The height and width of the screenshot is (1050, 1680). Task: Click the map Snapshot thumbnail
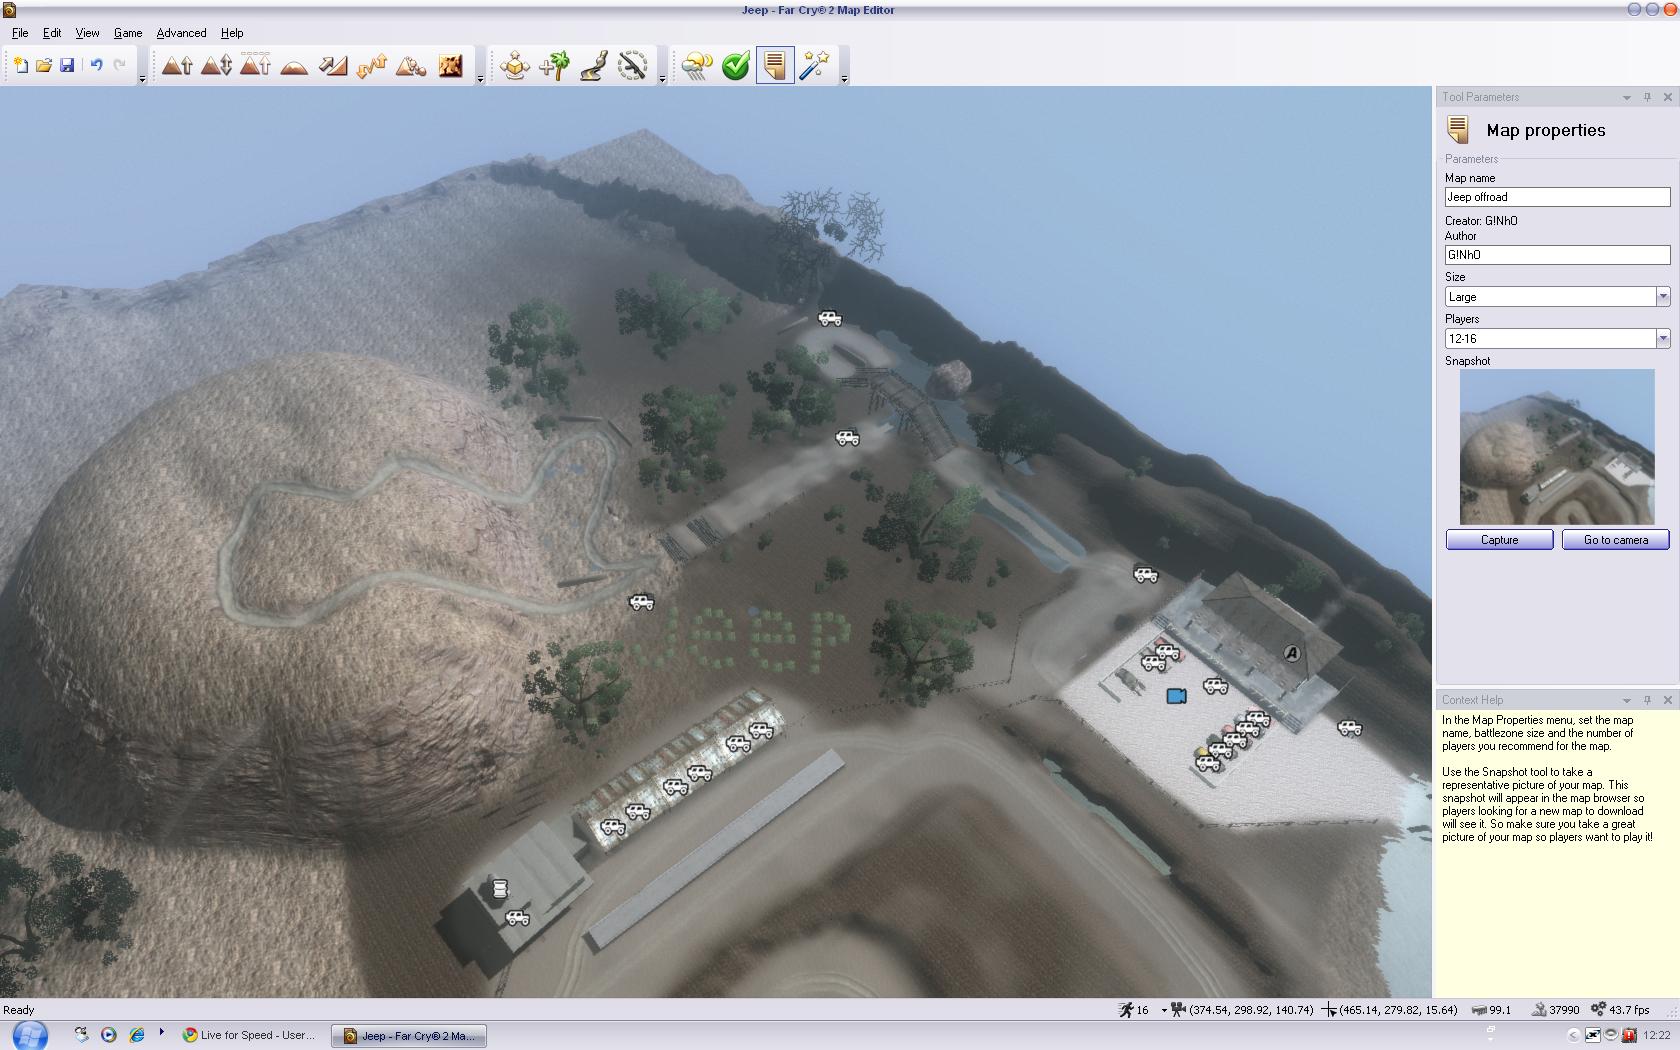tap(1557, 447)
